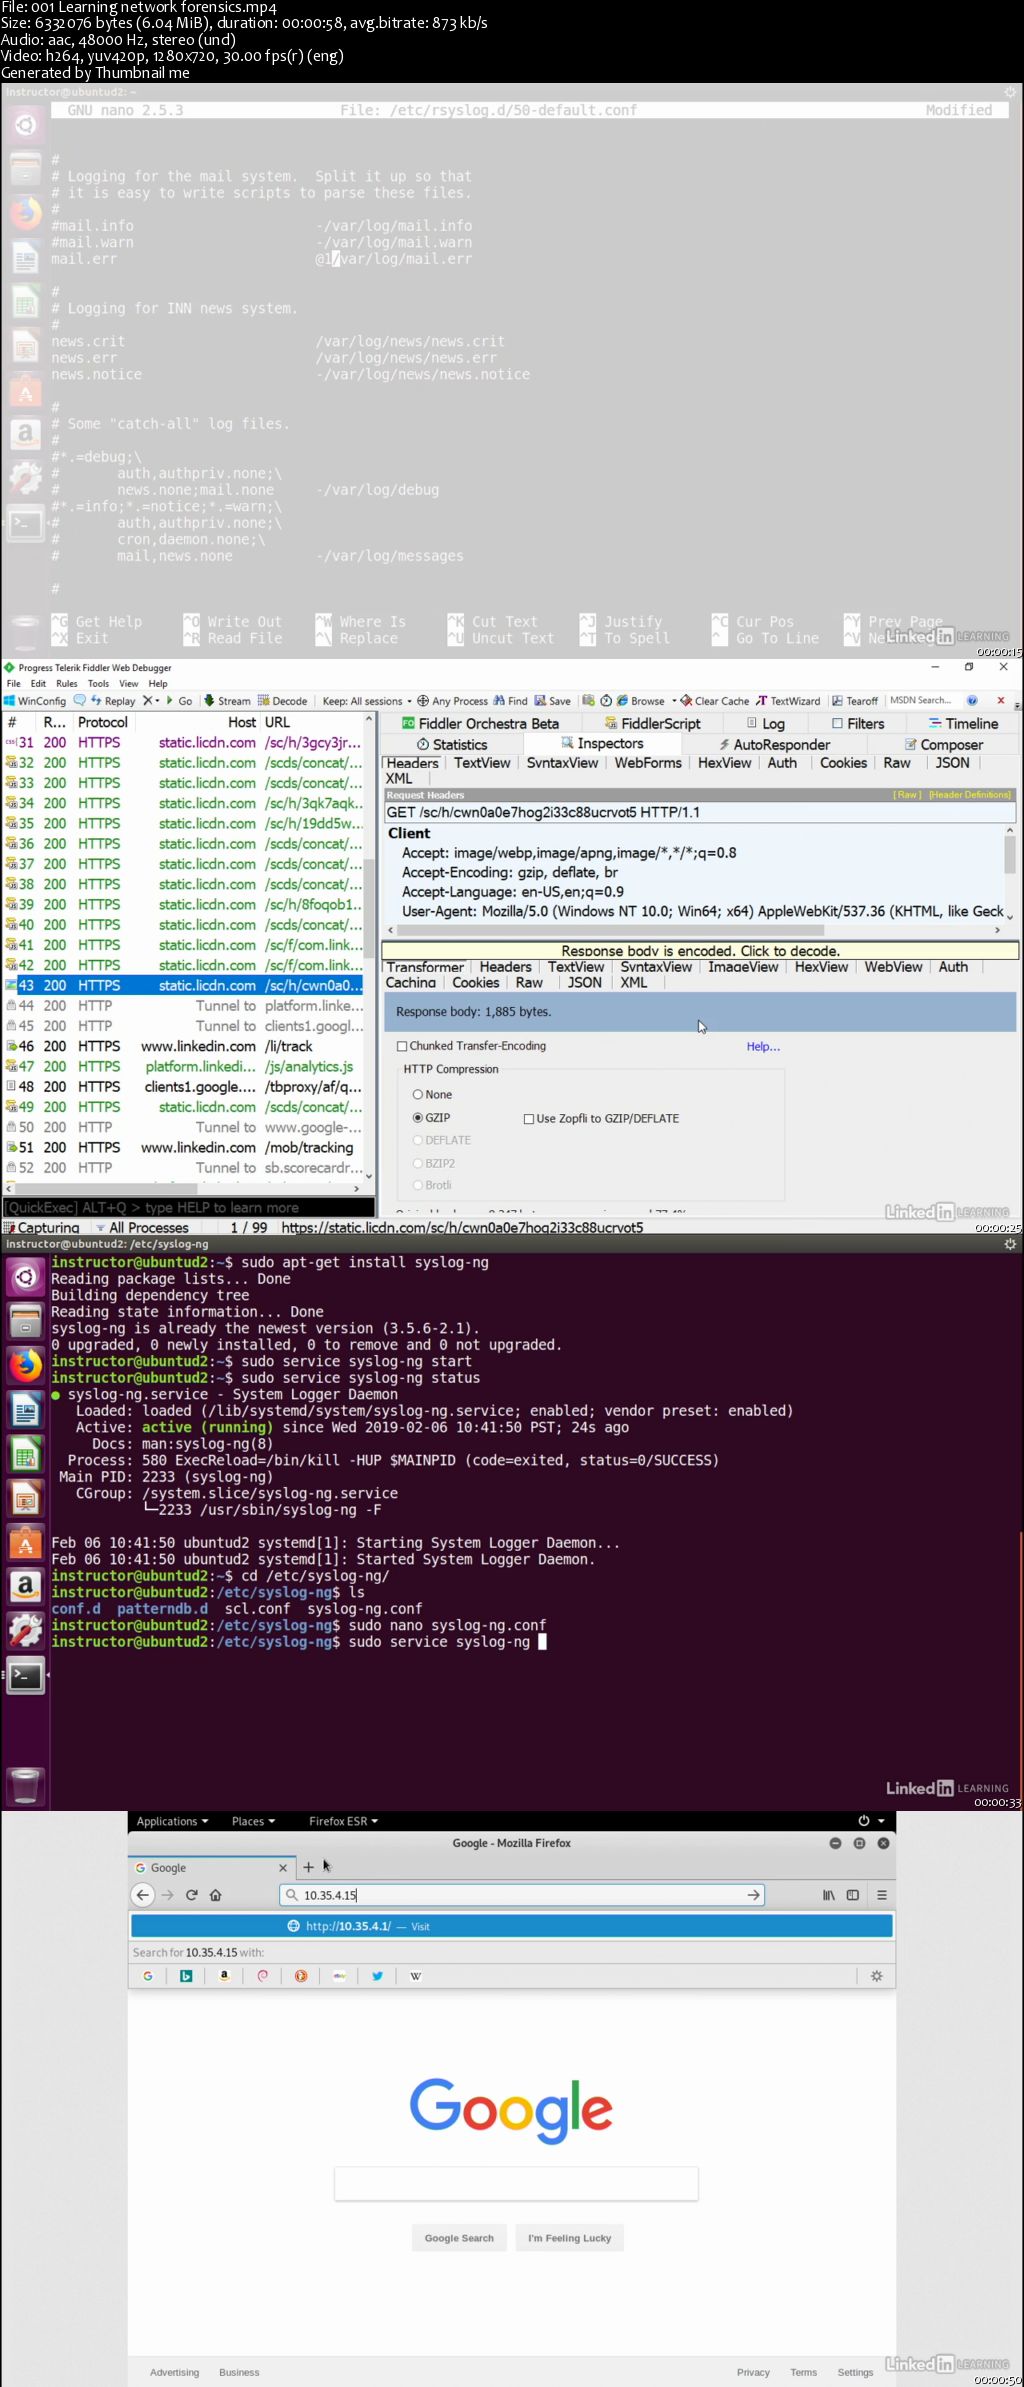Open search settings gear in Firefox dropdown
1024x2387 pixels.
[x=877, y=1976]
